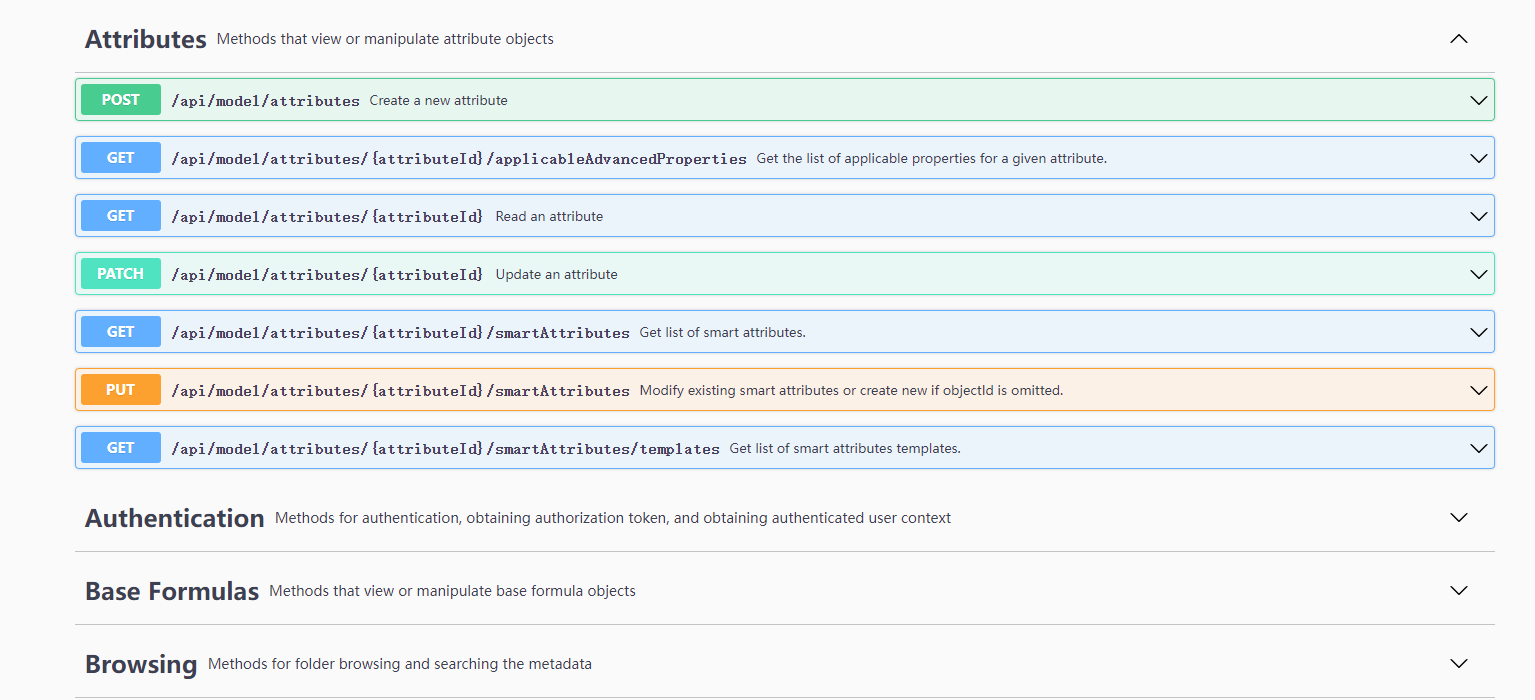
Task: Expand the PUT smartAttributes row arrow
Action: 1478,390
